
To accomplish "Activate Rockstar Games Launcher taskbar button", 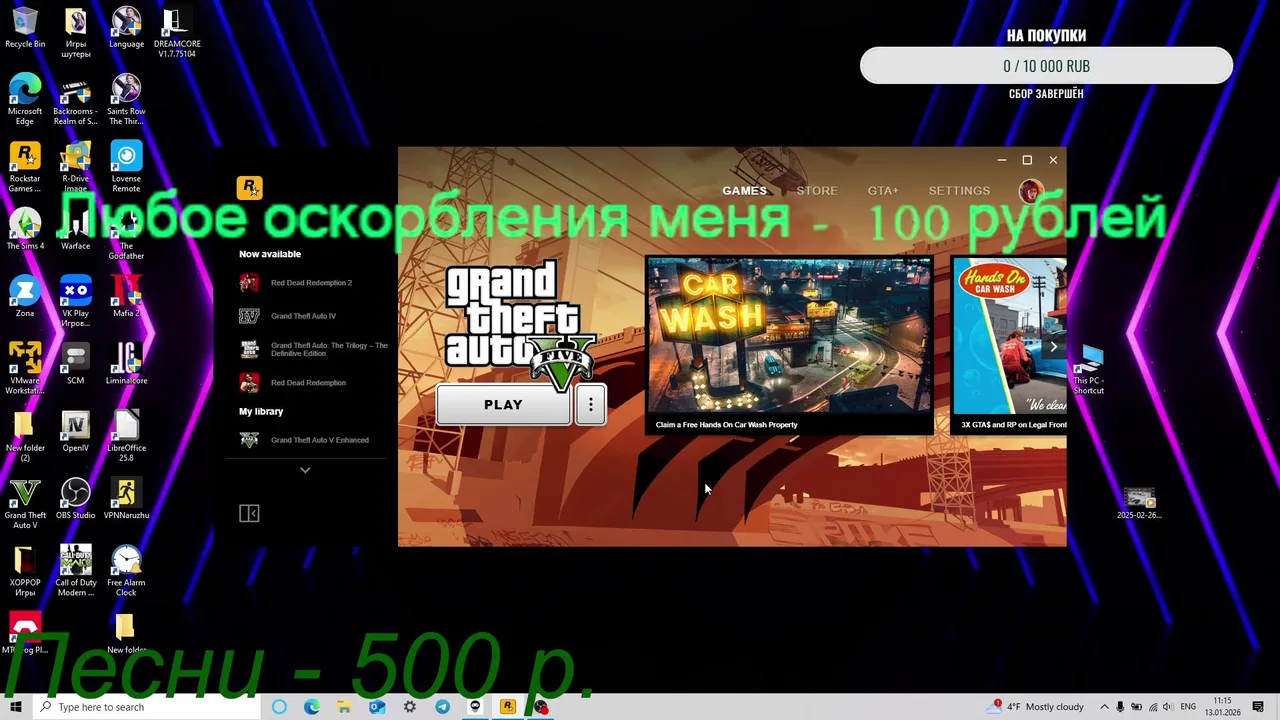I will pyautogui.click(x=507, y=707).
